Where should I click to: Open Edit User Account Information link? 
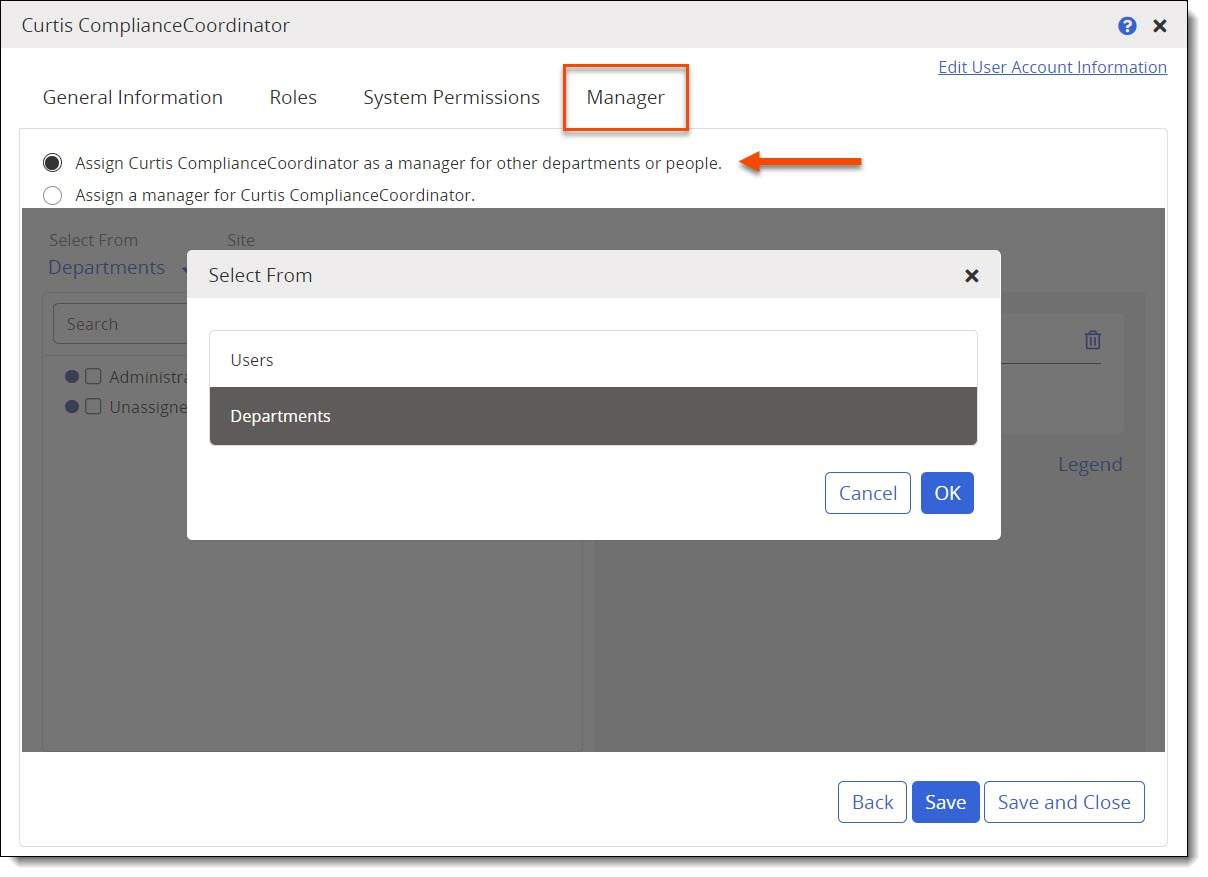1052,67
